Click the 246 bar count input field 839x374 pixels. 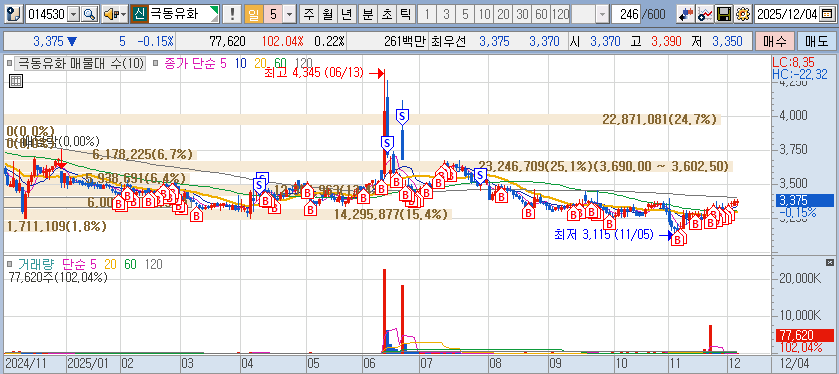(626, 14)
